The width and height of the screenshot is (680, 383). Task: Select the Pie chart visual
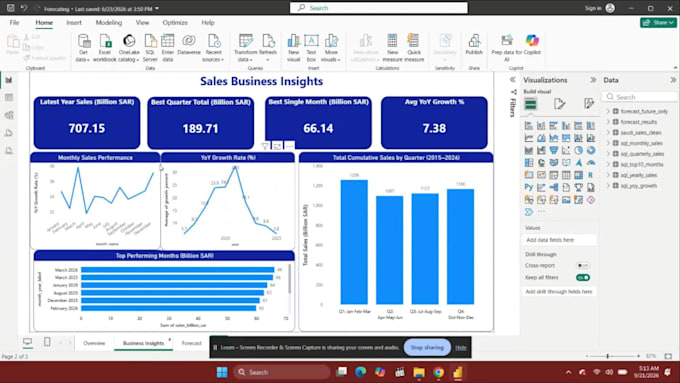(579, 151)
